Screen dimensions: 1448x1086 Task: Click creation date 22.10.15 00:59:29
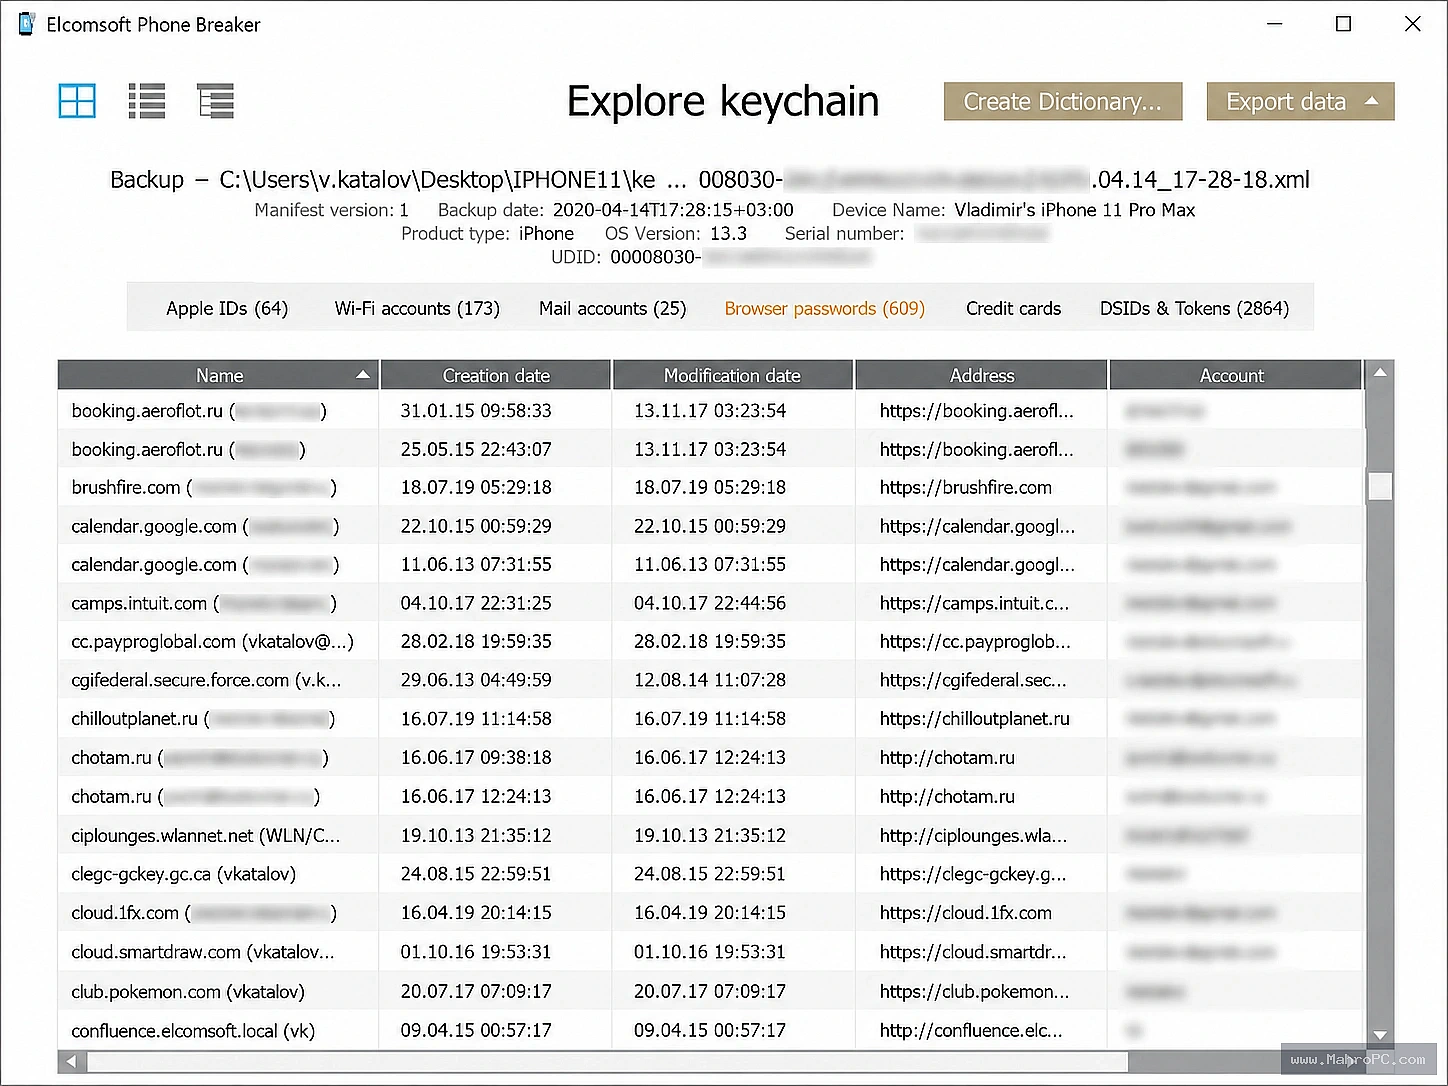[x=476, y=526]
